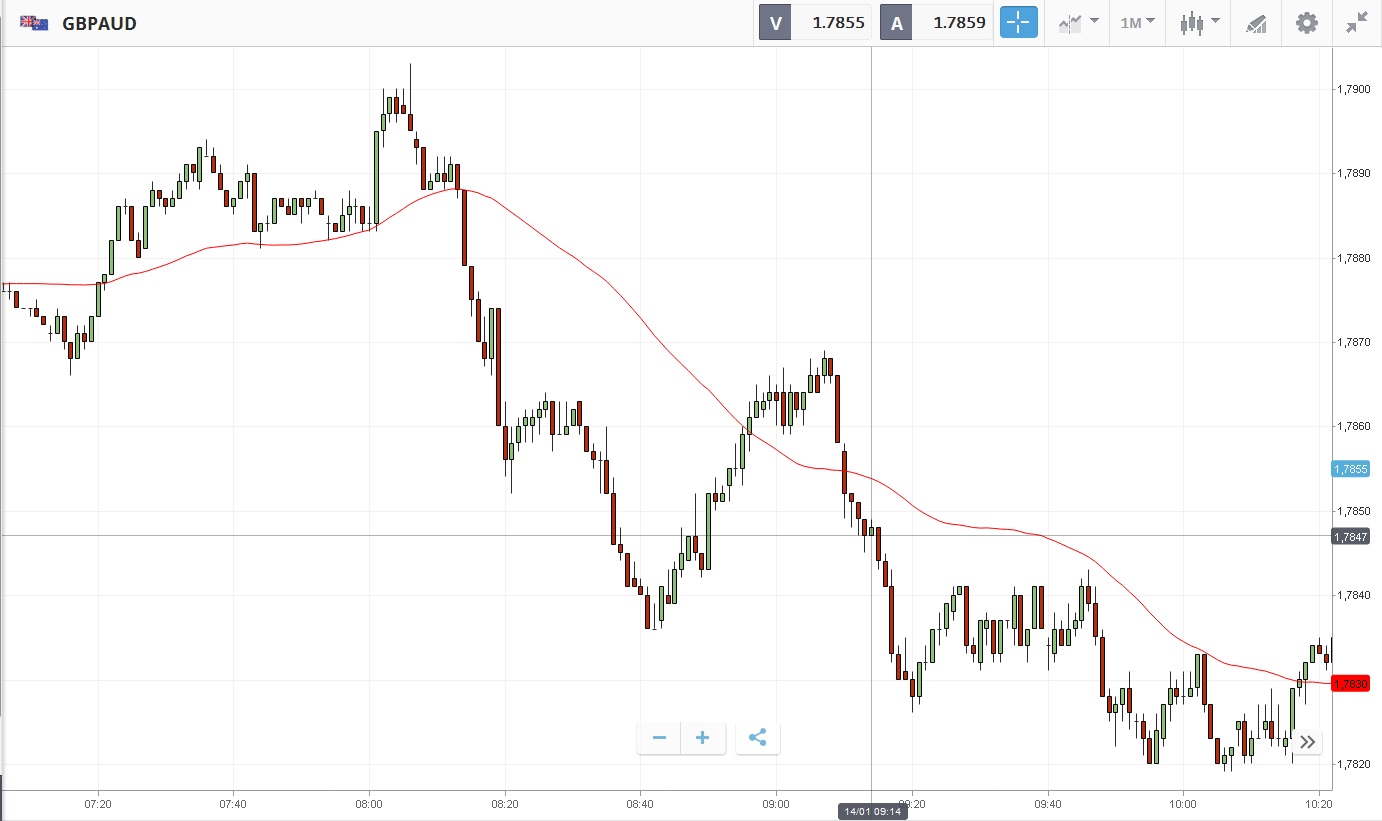Click the A buy price 1.7859
The image size is (1382, 821).
tap(937, 23)
